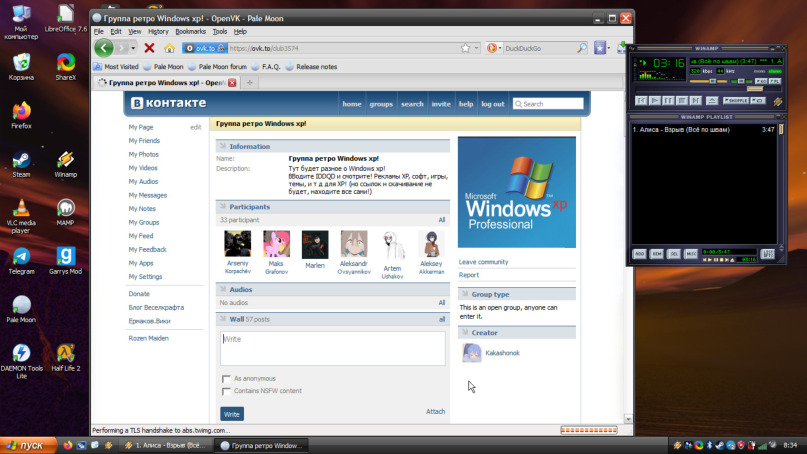Click the Winamp Play button
The image size is (807, 454).
click(x=655, y=101)
